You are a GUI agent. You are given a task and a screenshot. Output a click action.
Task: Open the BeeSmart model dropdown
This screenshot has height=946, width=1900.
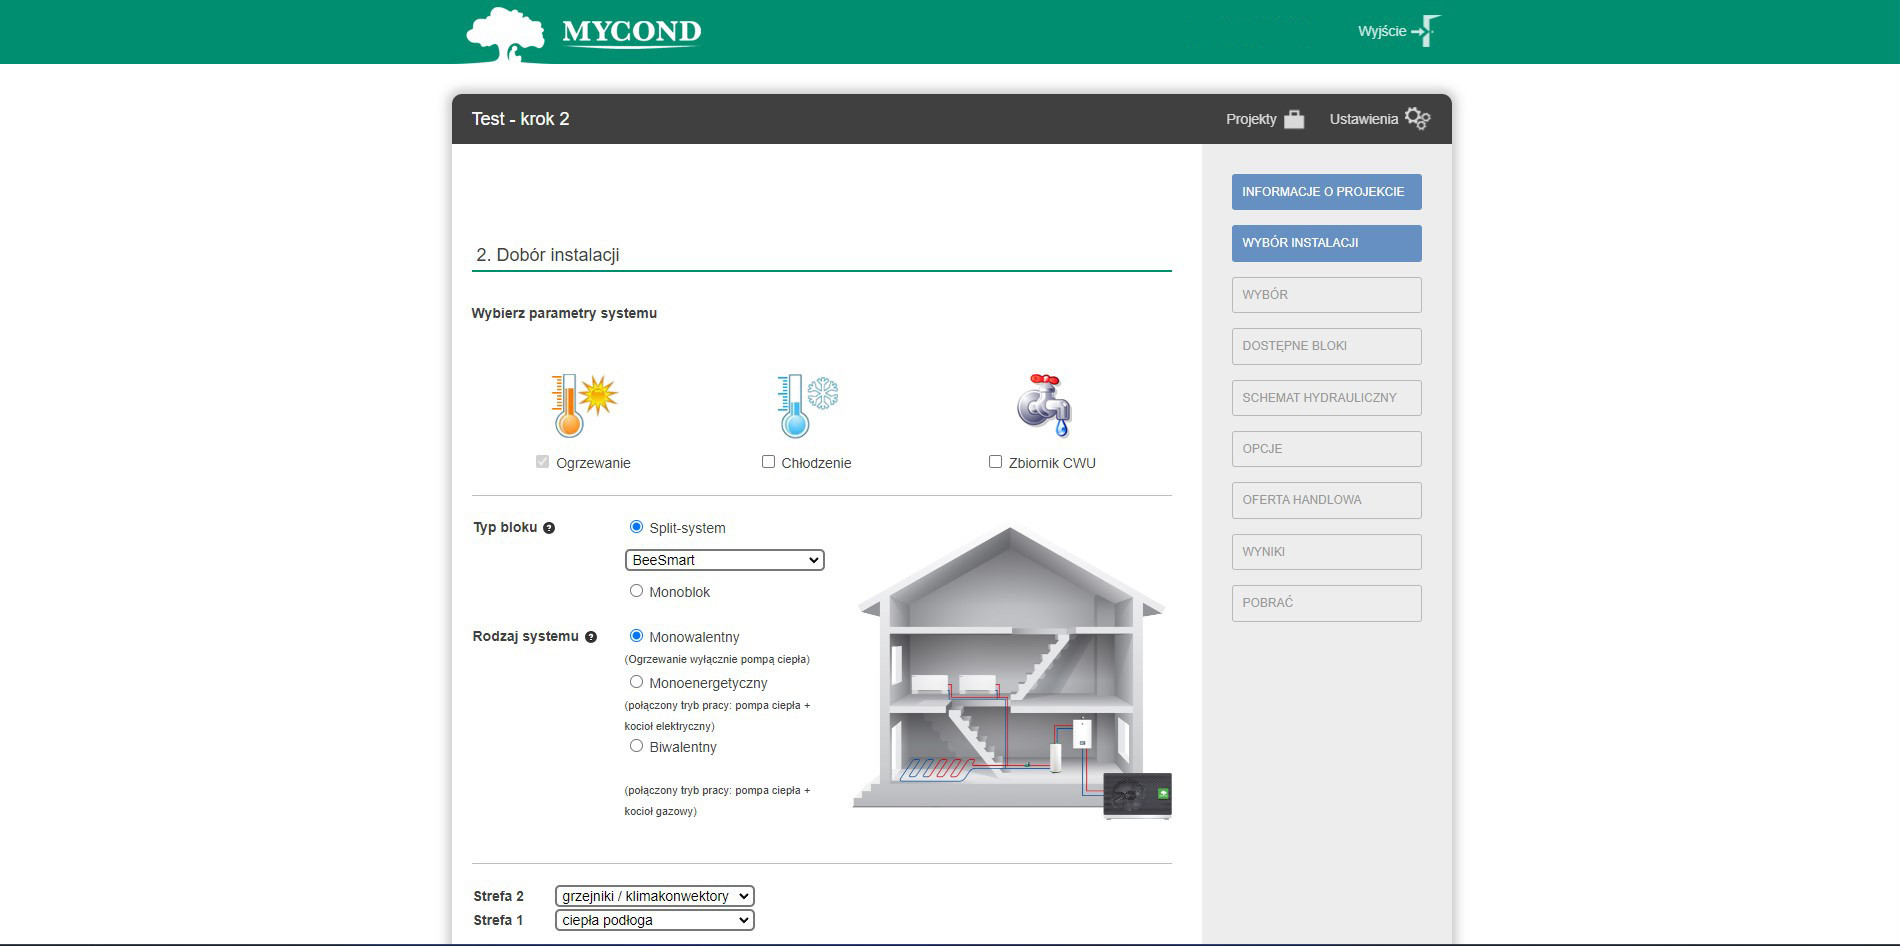pos(724,560)
